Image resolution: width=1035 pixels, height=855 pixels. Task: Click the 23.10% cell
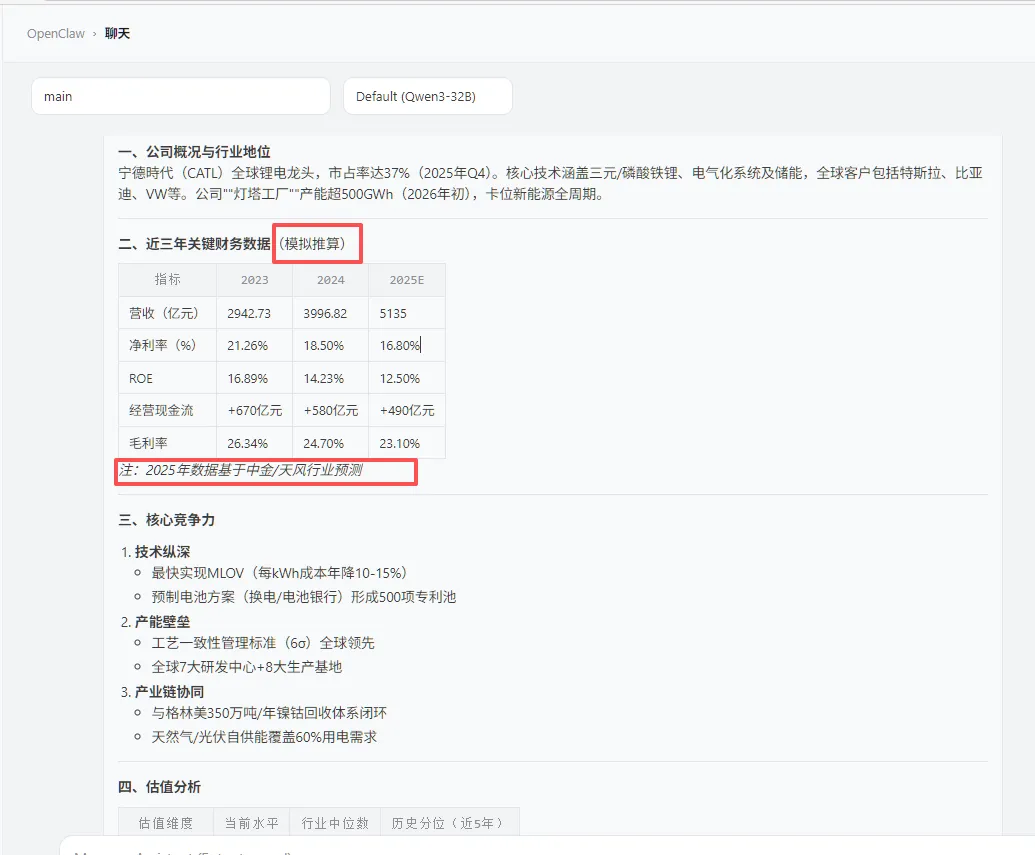(407, 443)
